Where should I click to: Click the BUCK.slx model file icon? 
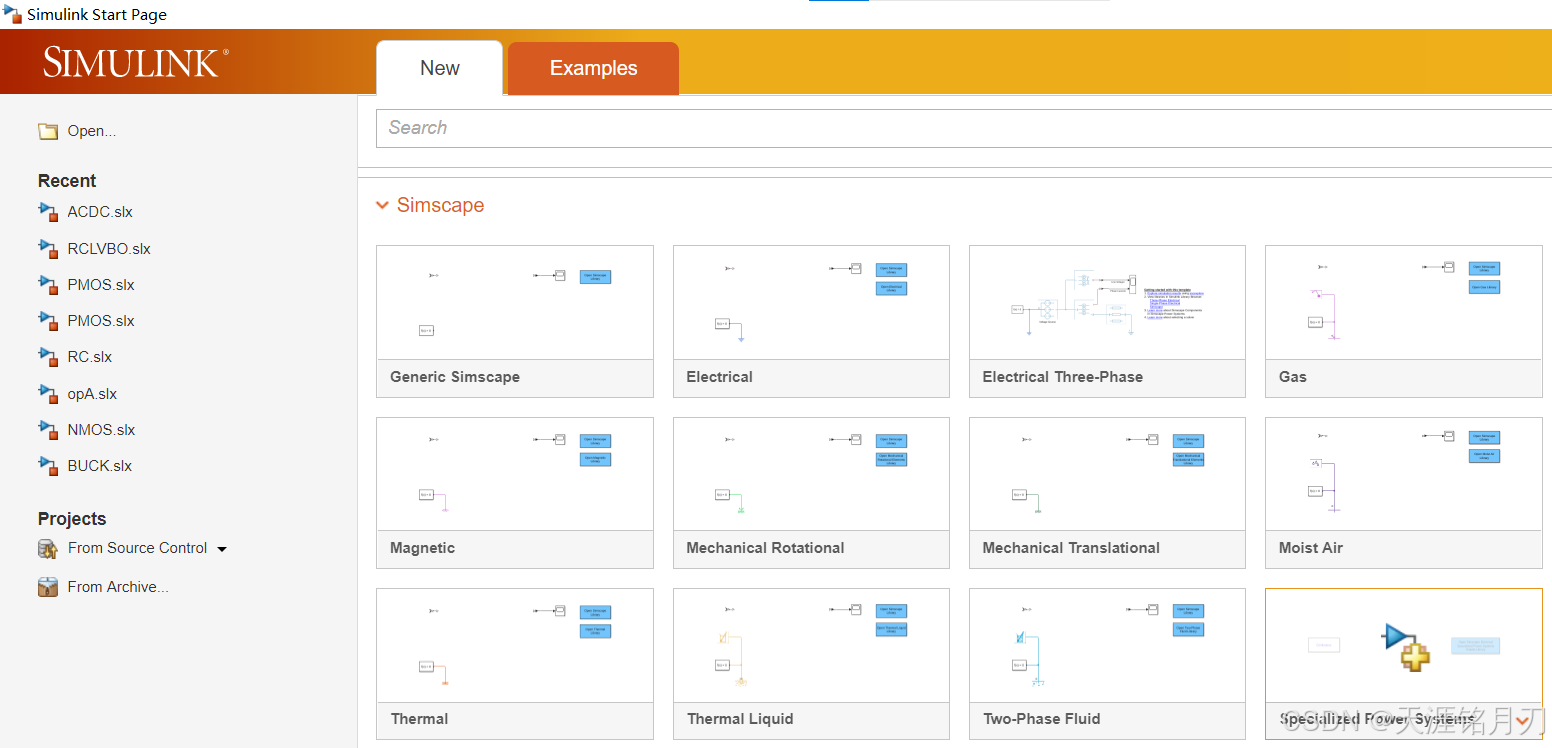pyautogui.click(x=49, y=466)
